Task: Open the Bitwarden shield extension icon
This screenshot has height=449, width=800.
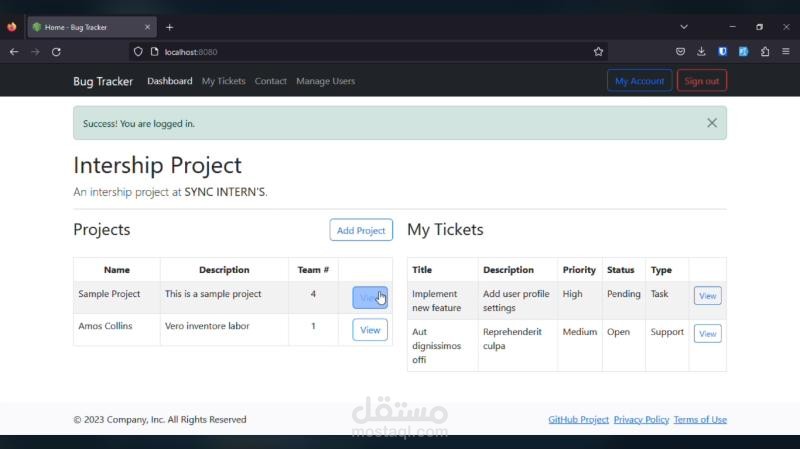Action: (x=722, y=52)
